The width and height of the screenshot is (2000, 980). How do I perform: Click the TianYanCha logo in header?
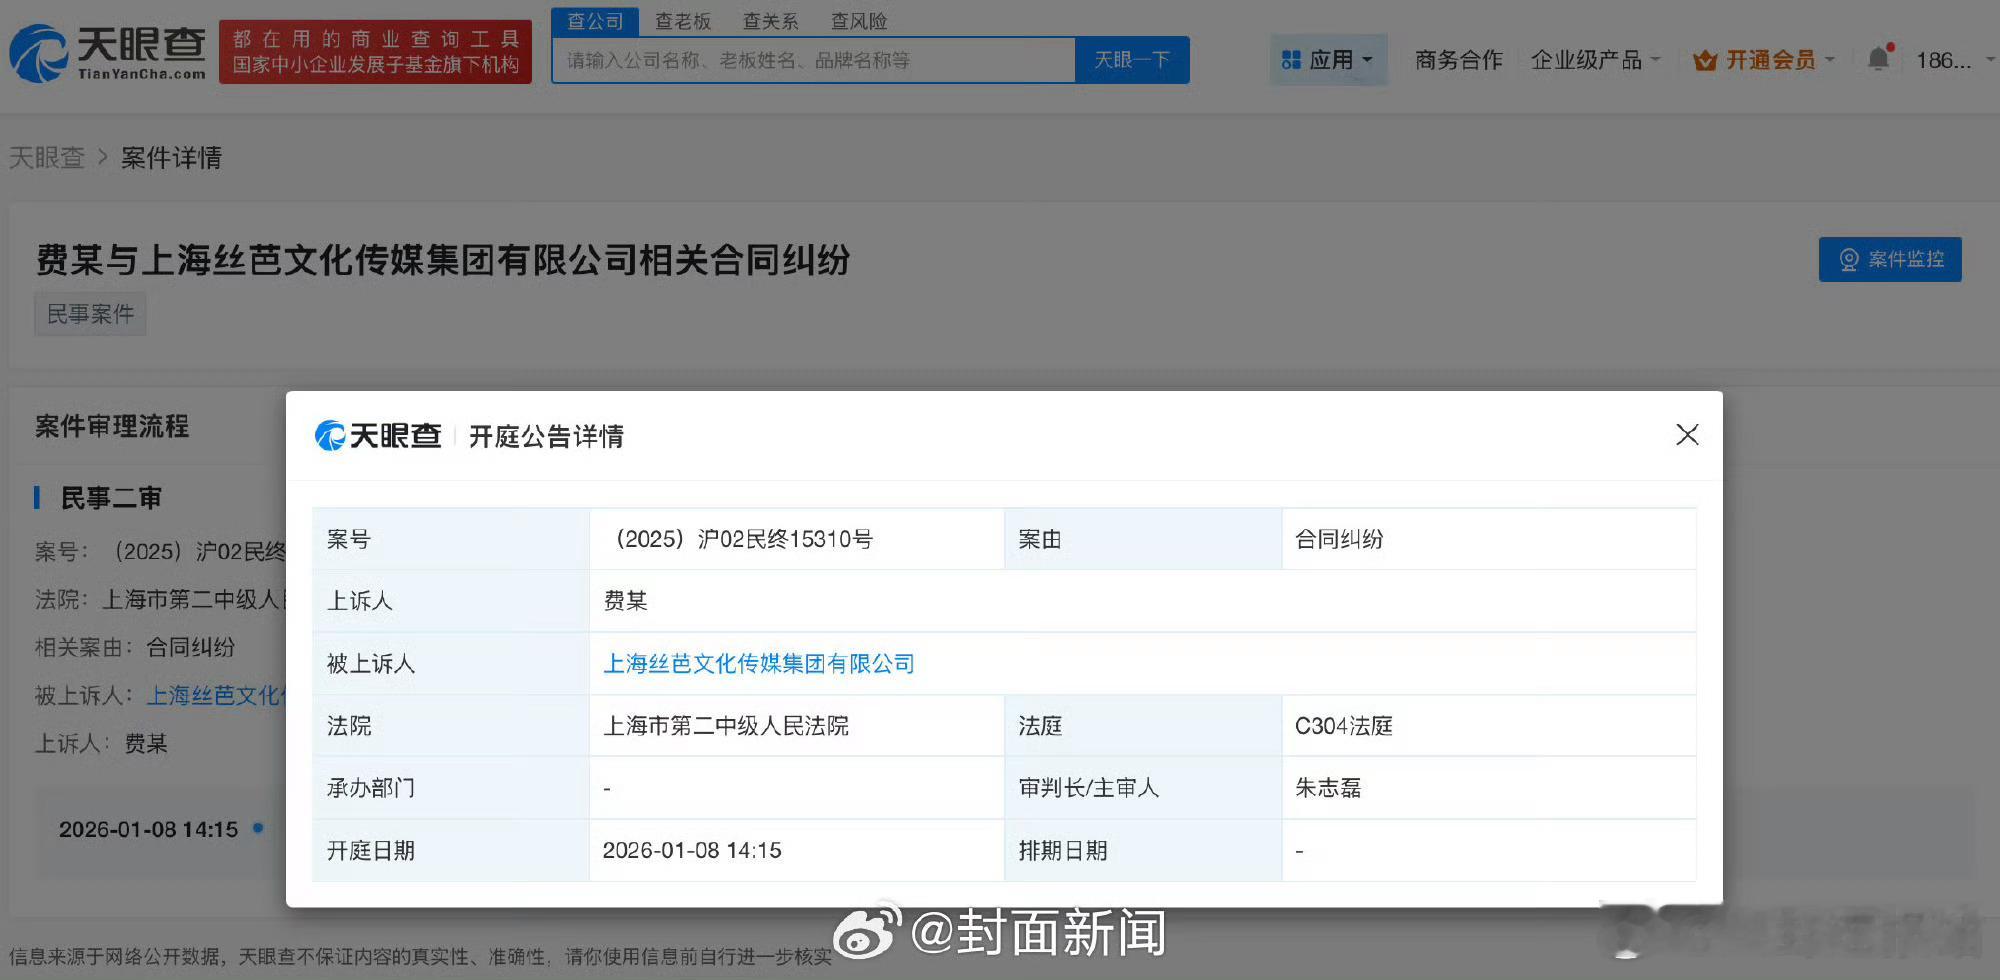[108, 53]
